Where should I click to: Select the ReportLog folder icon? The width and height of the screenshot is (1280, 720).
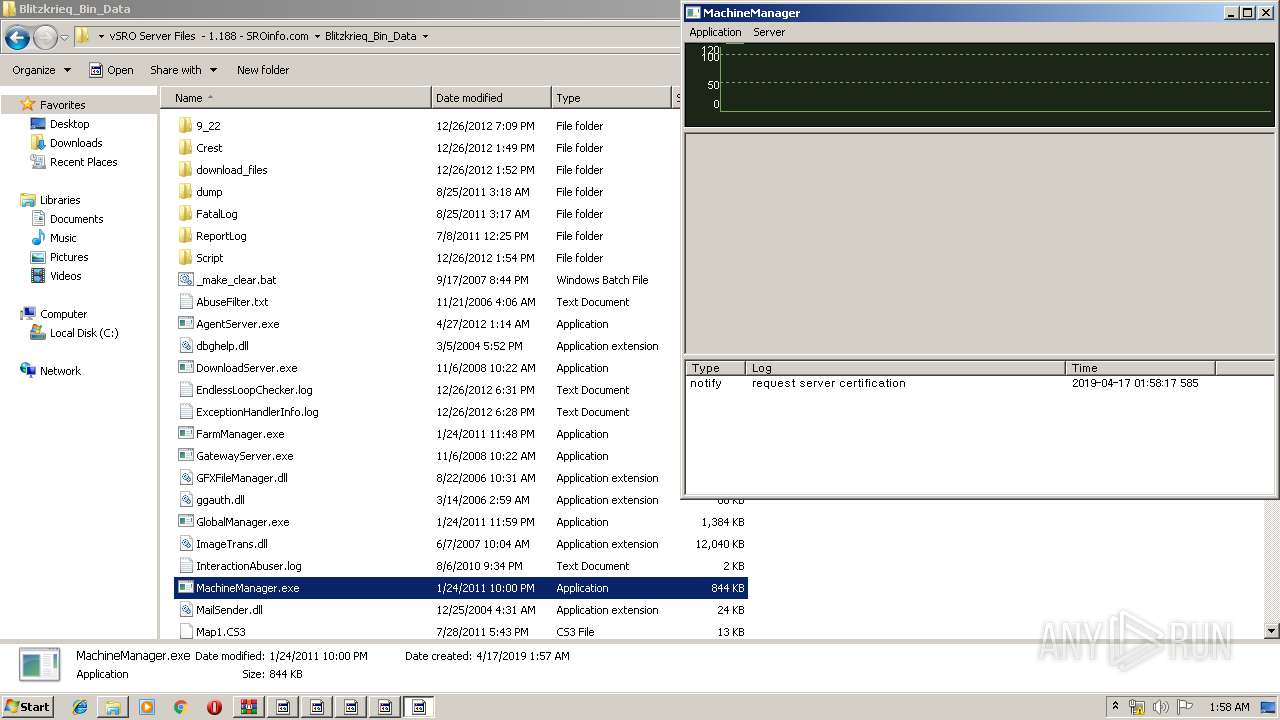click(185, 236)
